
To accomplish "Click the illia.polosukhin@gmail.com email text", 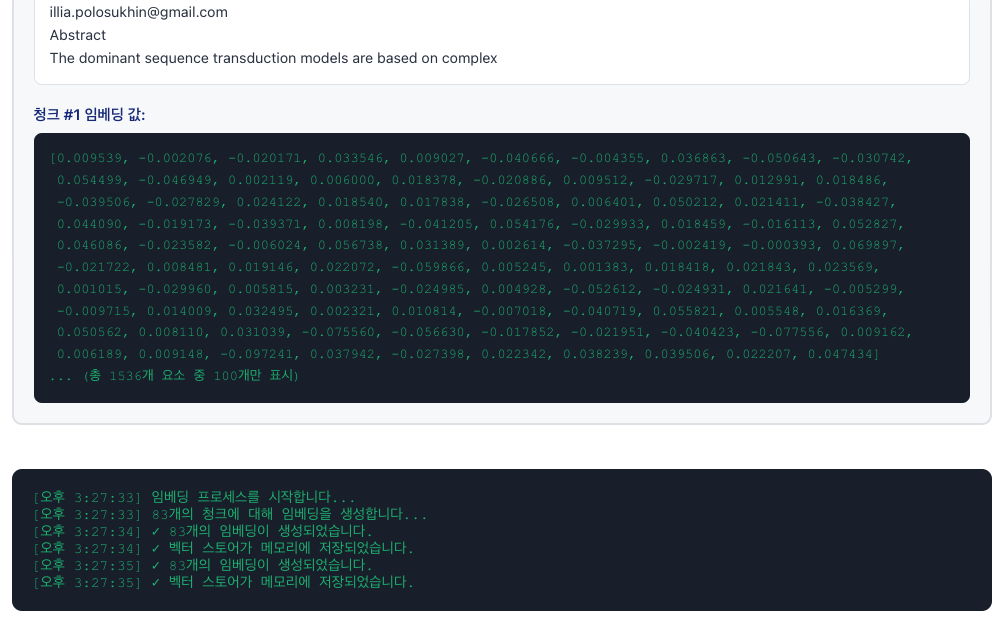I will point(139,12).
